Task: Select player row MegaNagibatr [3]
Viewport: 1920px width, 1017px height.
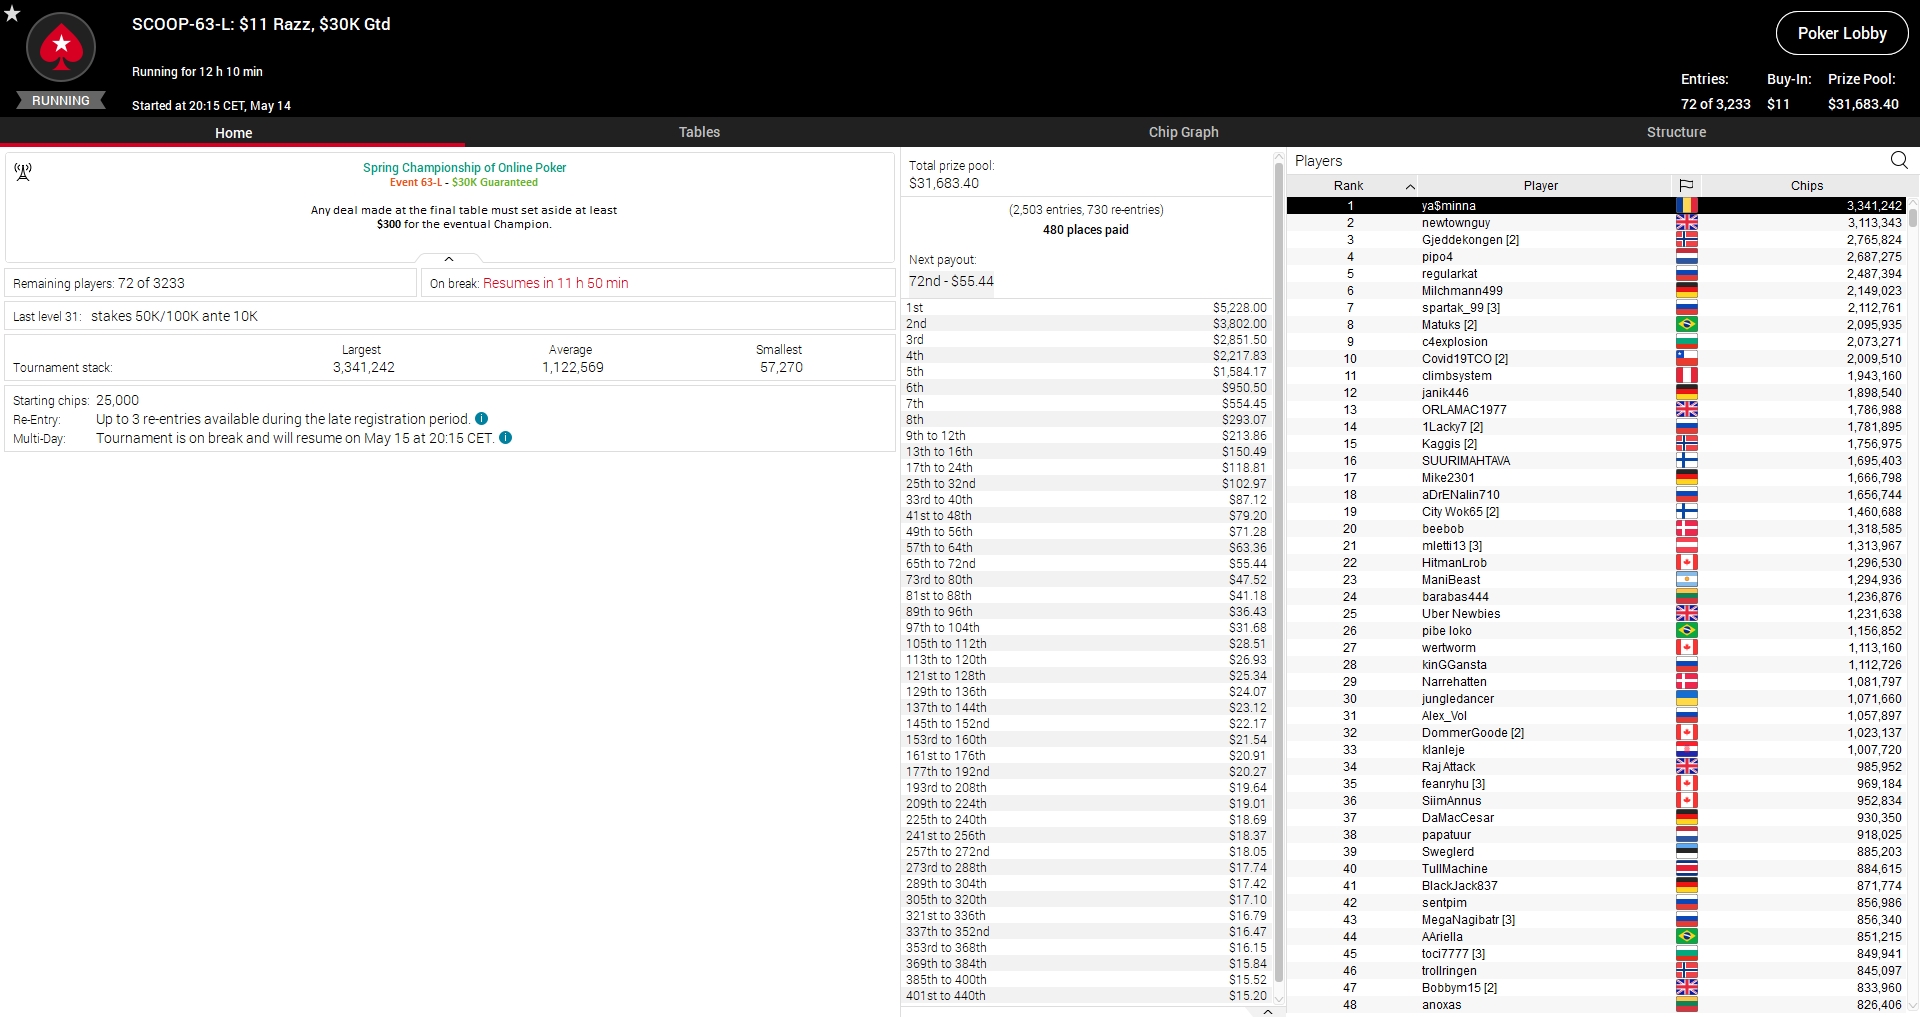Action: (1596, 920)
